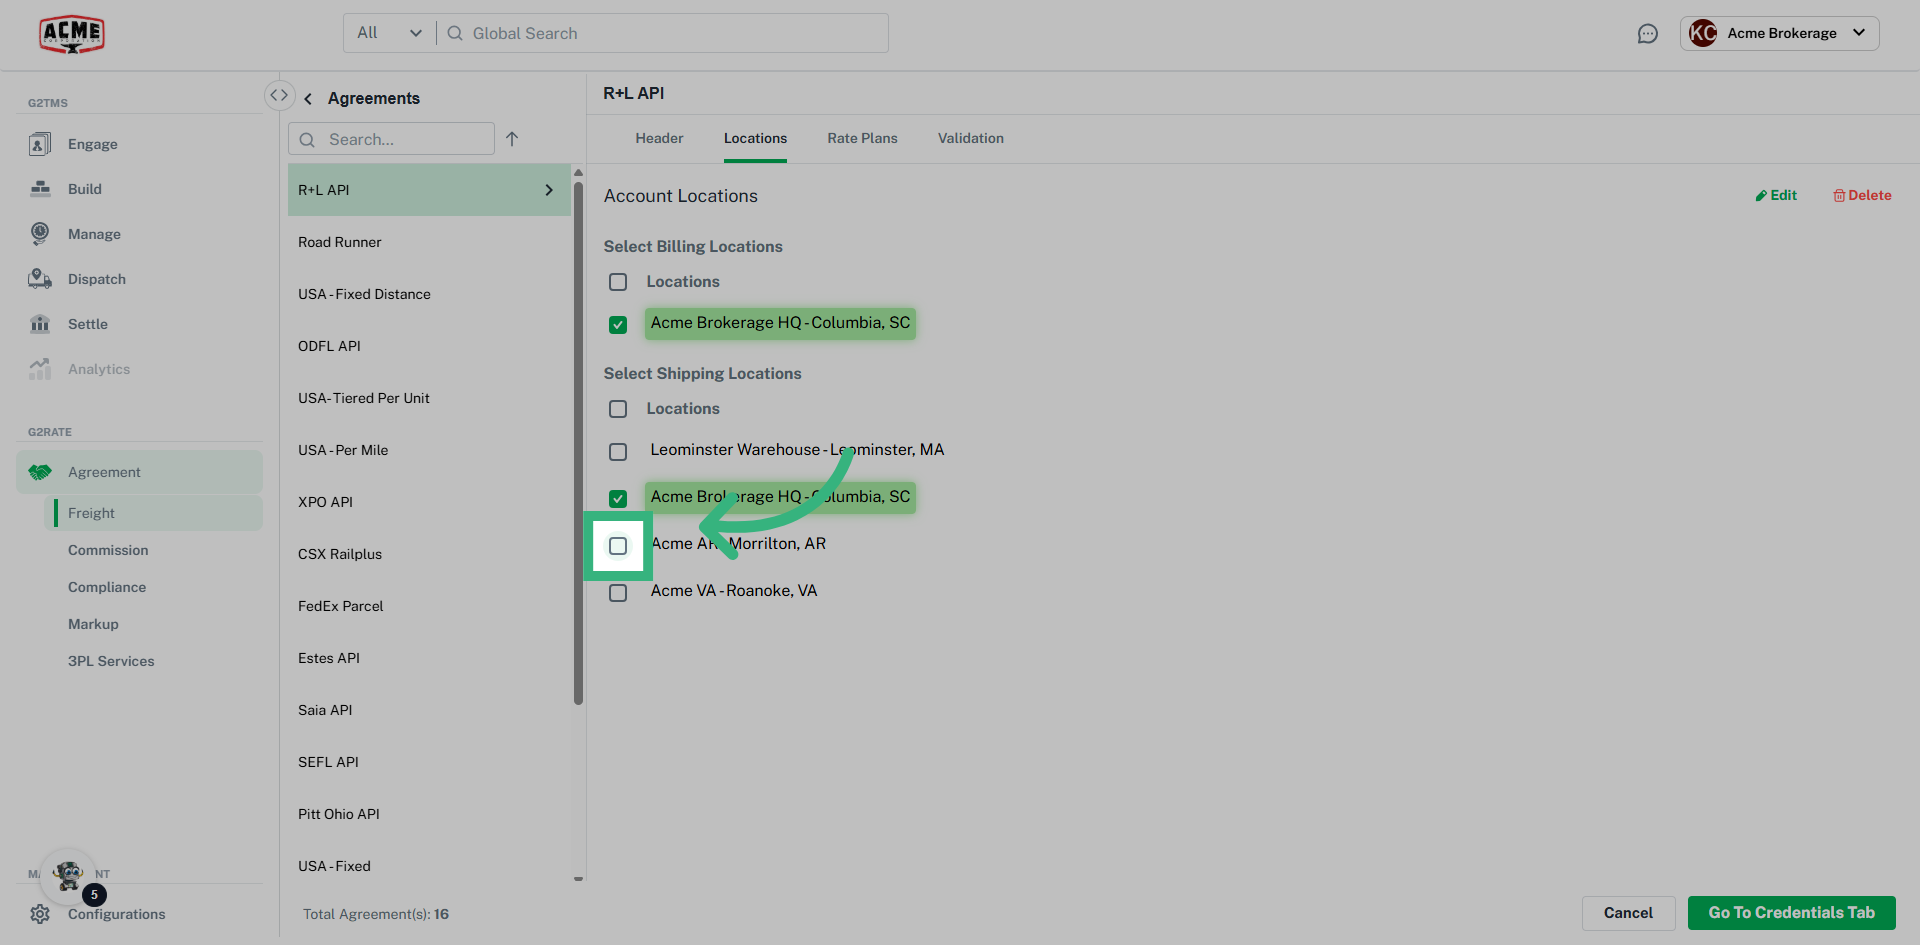This screenshot has width=1920, height=945.
Task: Collapse the sidebar with code-bracket toggle
Action: click(279, 95)
